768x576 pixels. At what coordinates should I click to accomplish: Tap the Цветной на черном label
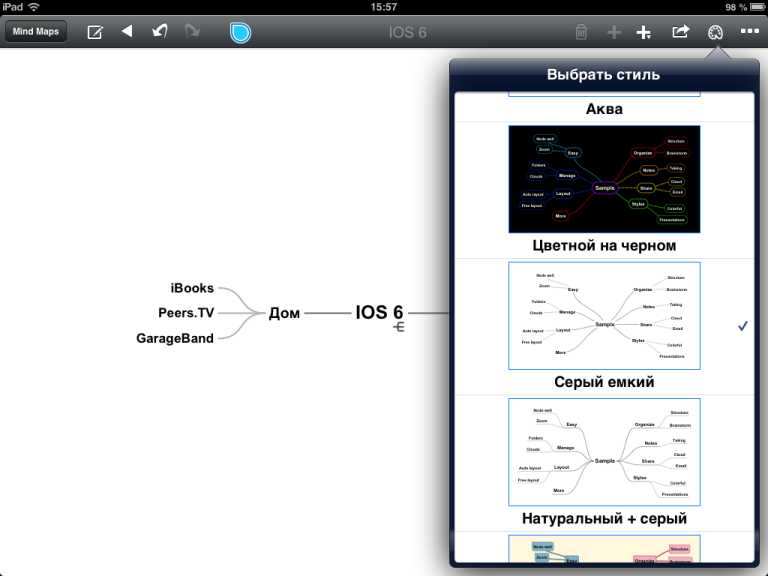point(604,245)
